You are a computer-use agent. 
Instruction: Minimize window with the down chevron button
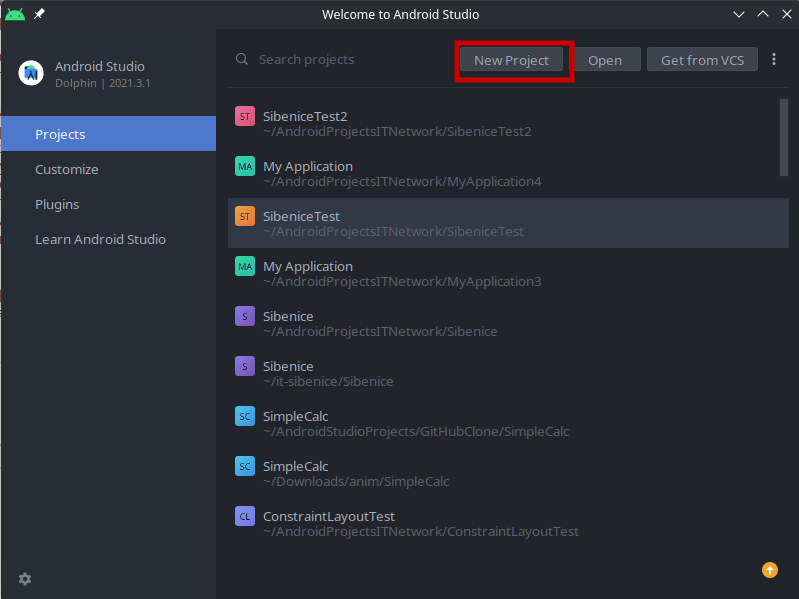pos(738,14)
